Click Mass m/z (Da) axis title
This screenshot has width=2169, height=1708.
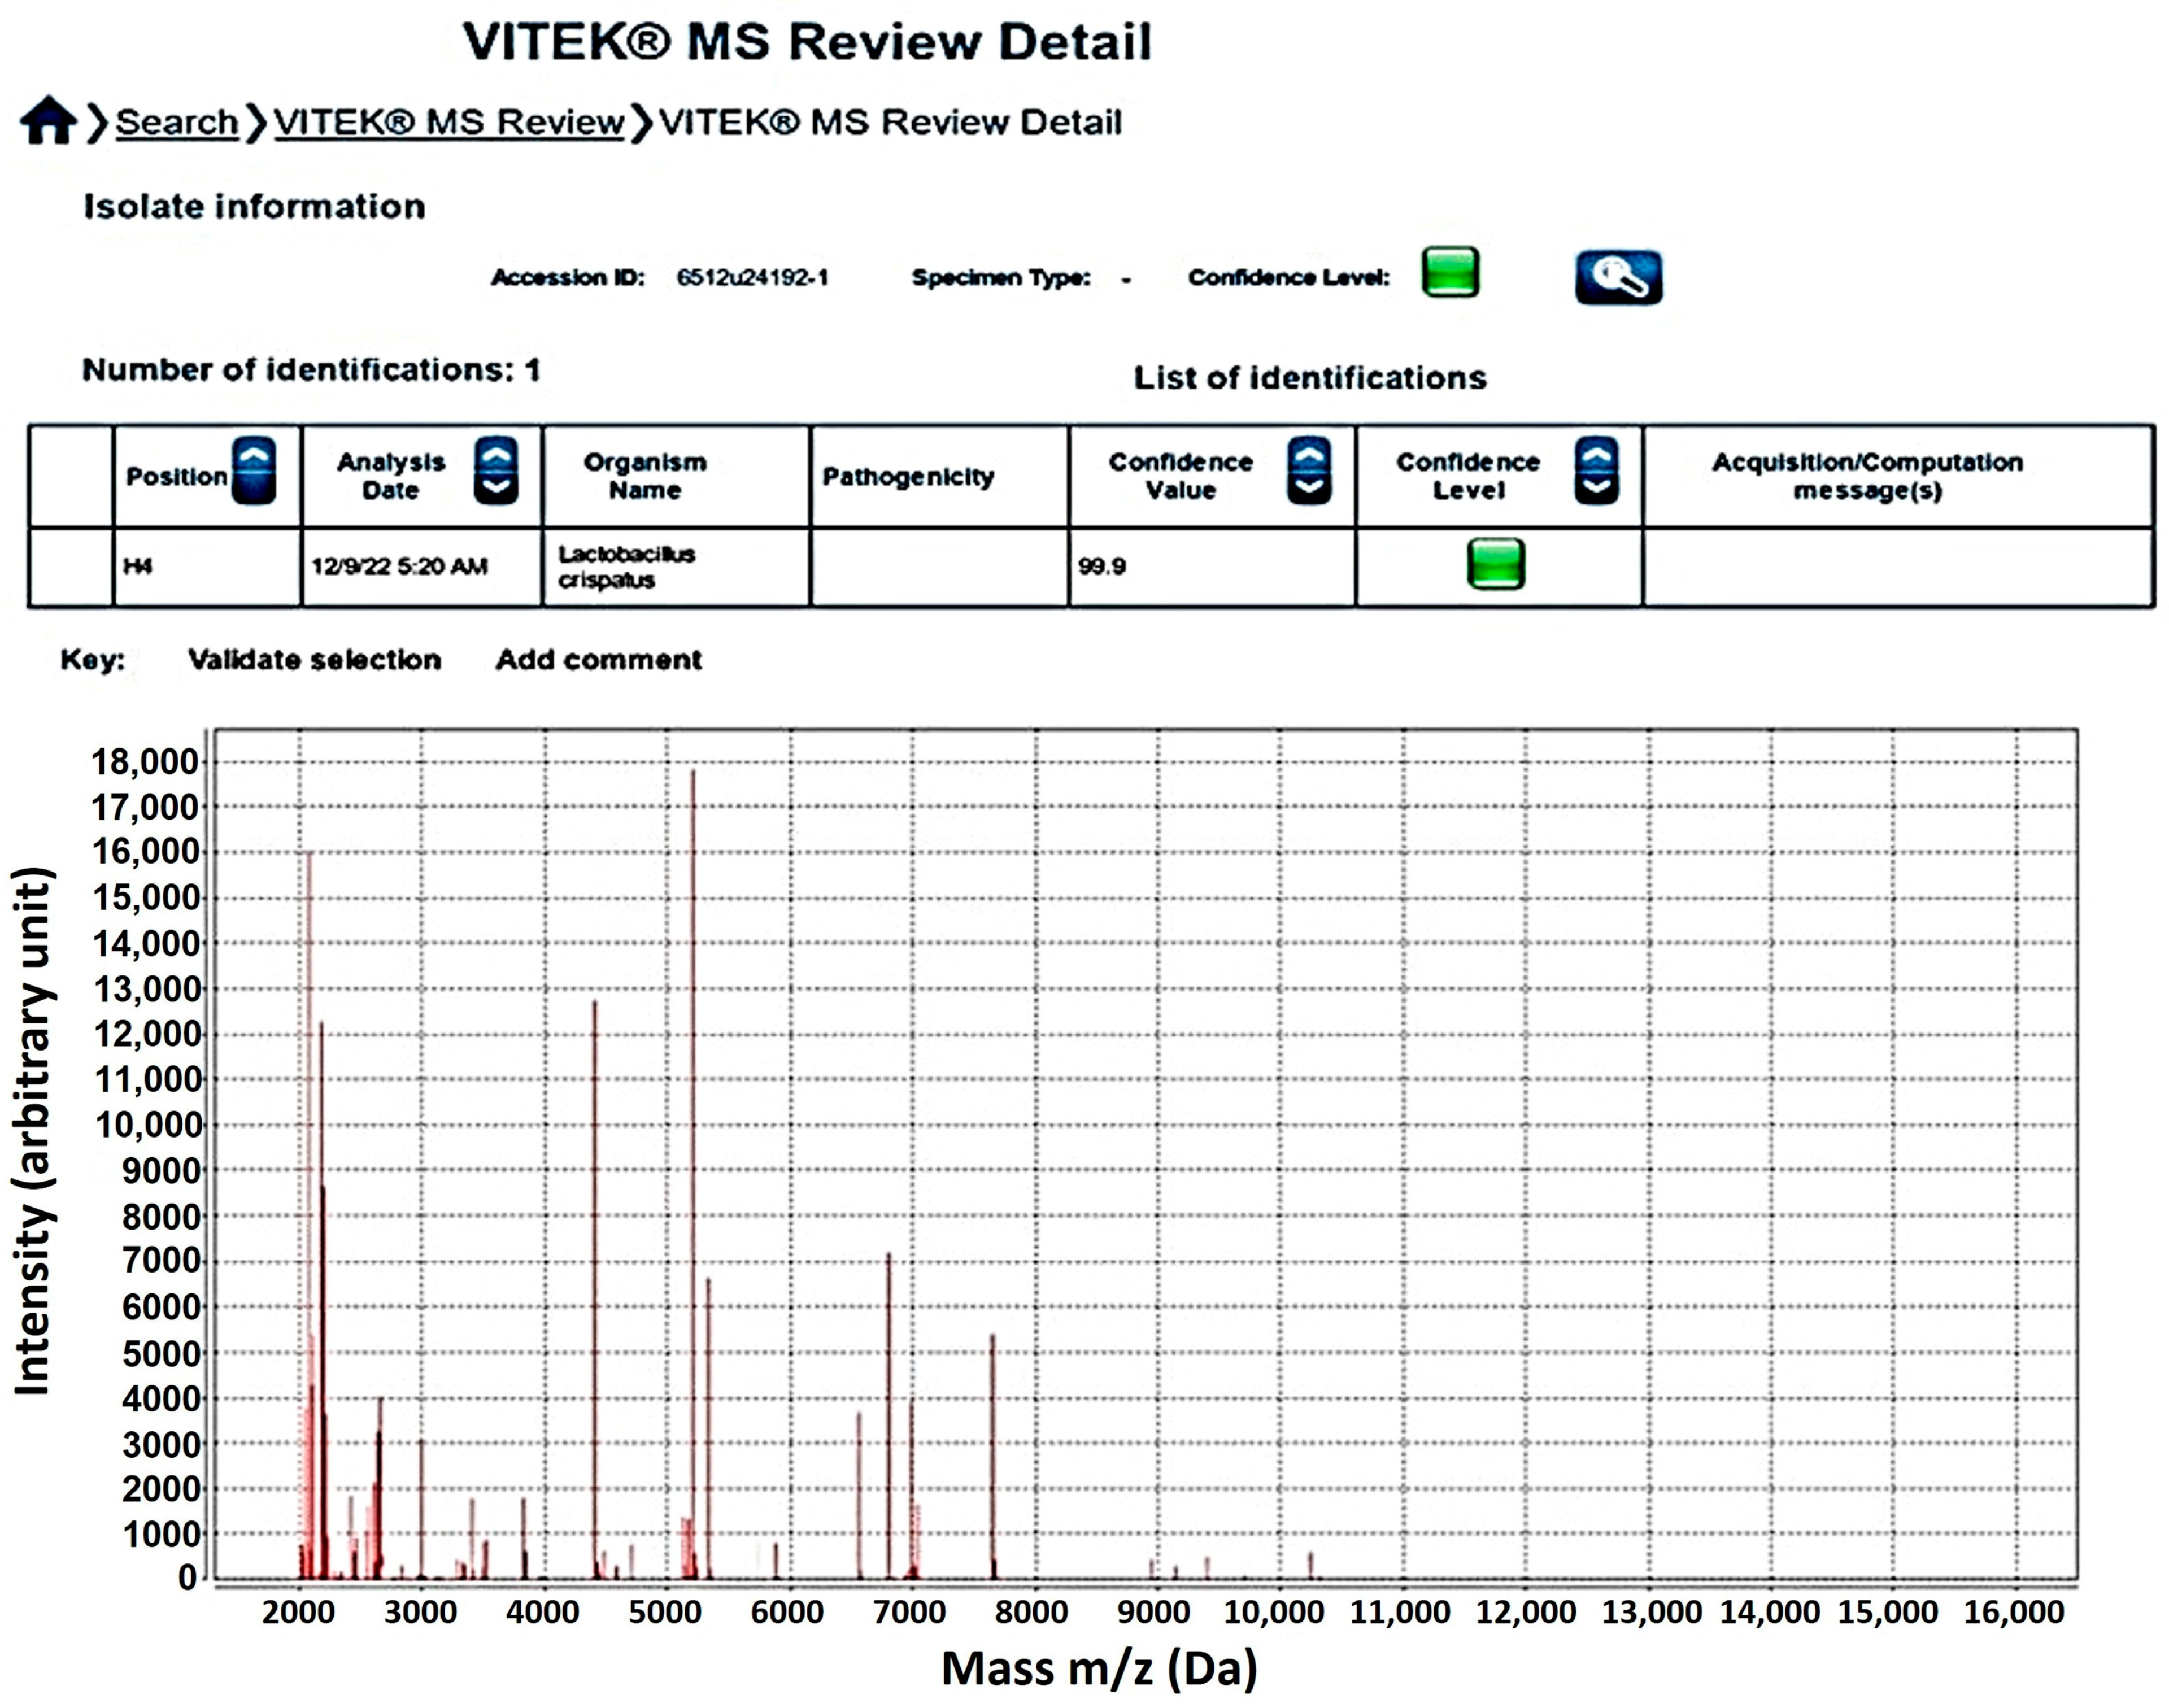(x=1099, y=1668)
